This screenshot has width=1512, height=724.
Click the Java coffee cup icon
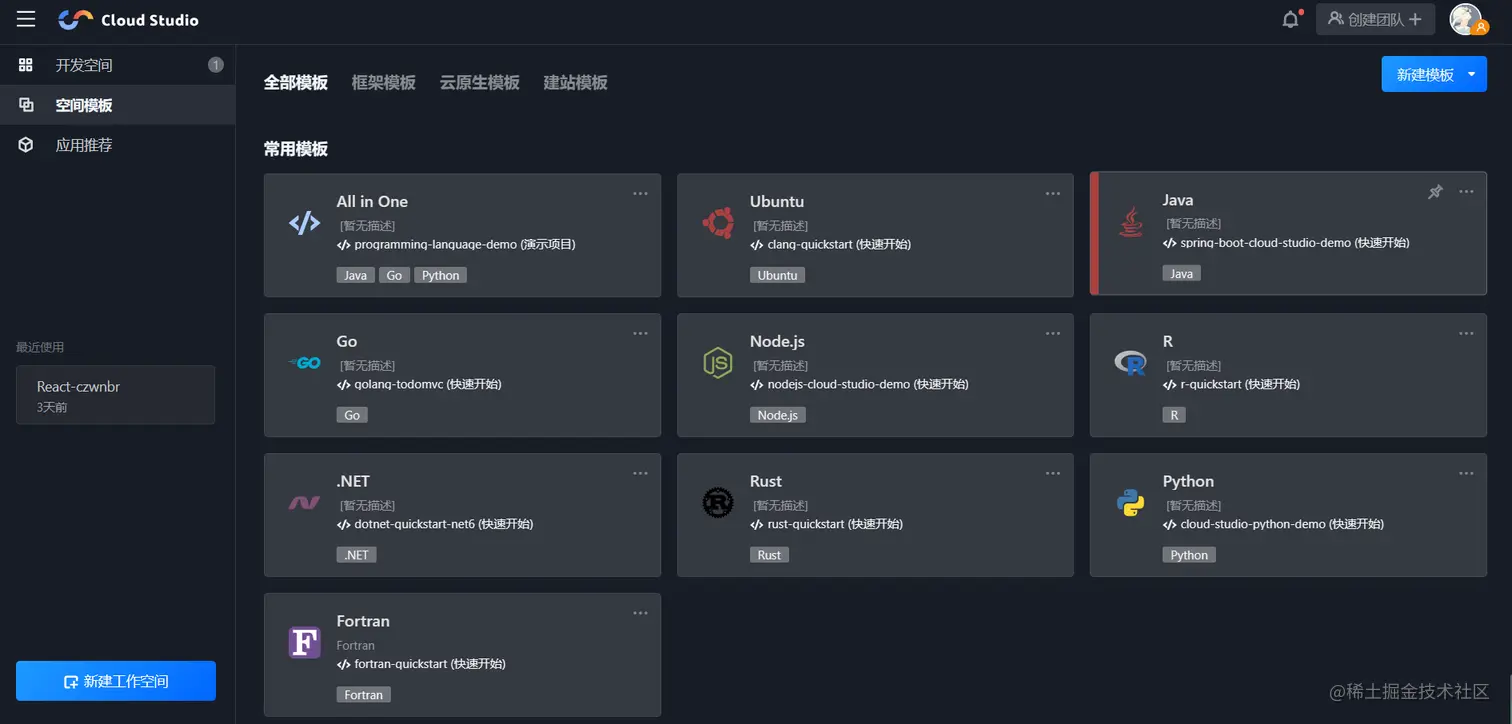(x=1131, y=222)
